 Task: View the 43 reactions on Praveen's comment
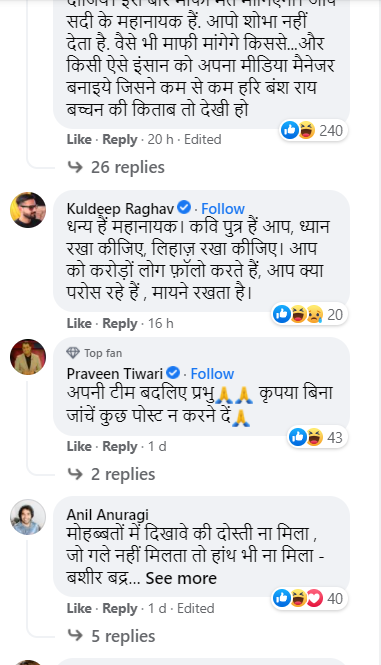(x=318, y=438)
